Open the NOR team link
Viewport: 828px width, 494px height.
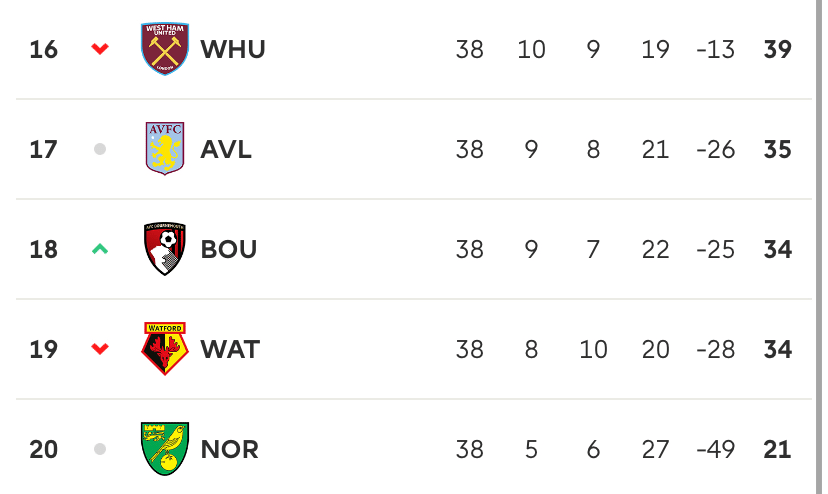[x=230, y=449]
